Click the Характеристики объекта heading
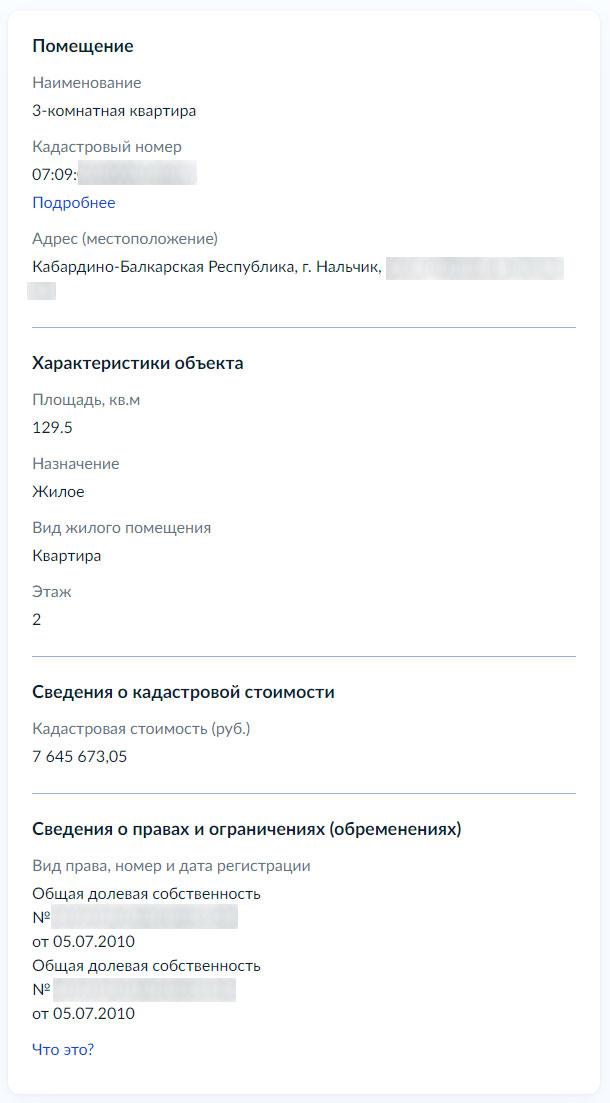610x1103 pixels. 138,363
